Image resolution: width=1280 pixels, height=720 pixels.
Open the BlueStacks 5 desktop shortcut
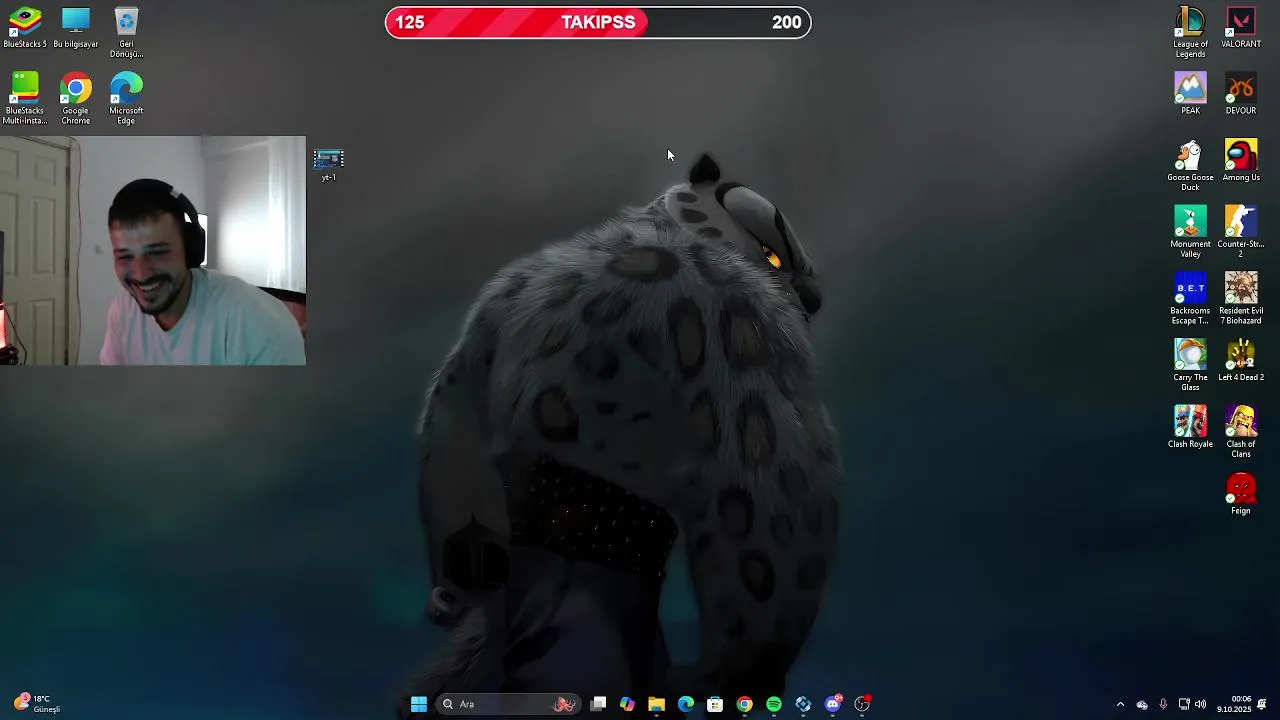click(x=25, y=28)
